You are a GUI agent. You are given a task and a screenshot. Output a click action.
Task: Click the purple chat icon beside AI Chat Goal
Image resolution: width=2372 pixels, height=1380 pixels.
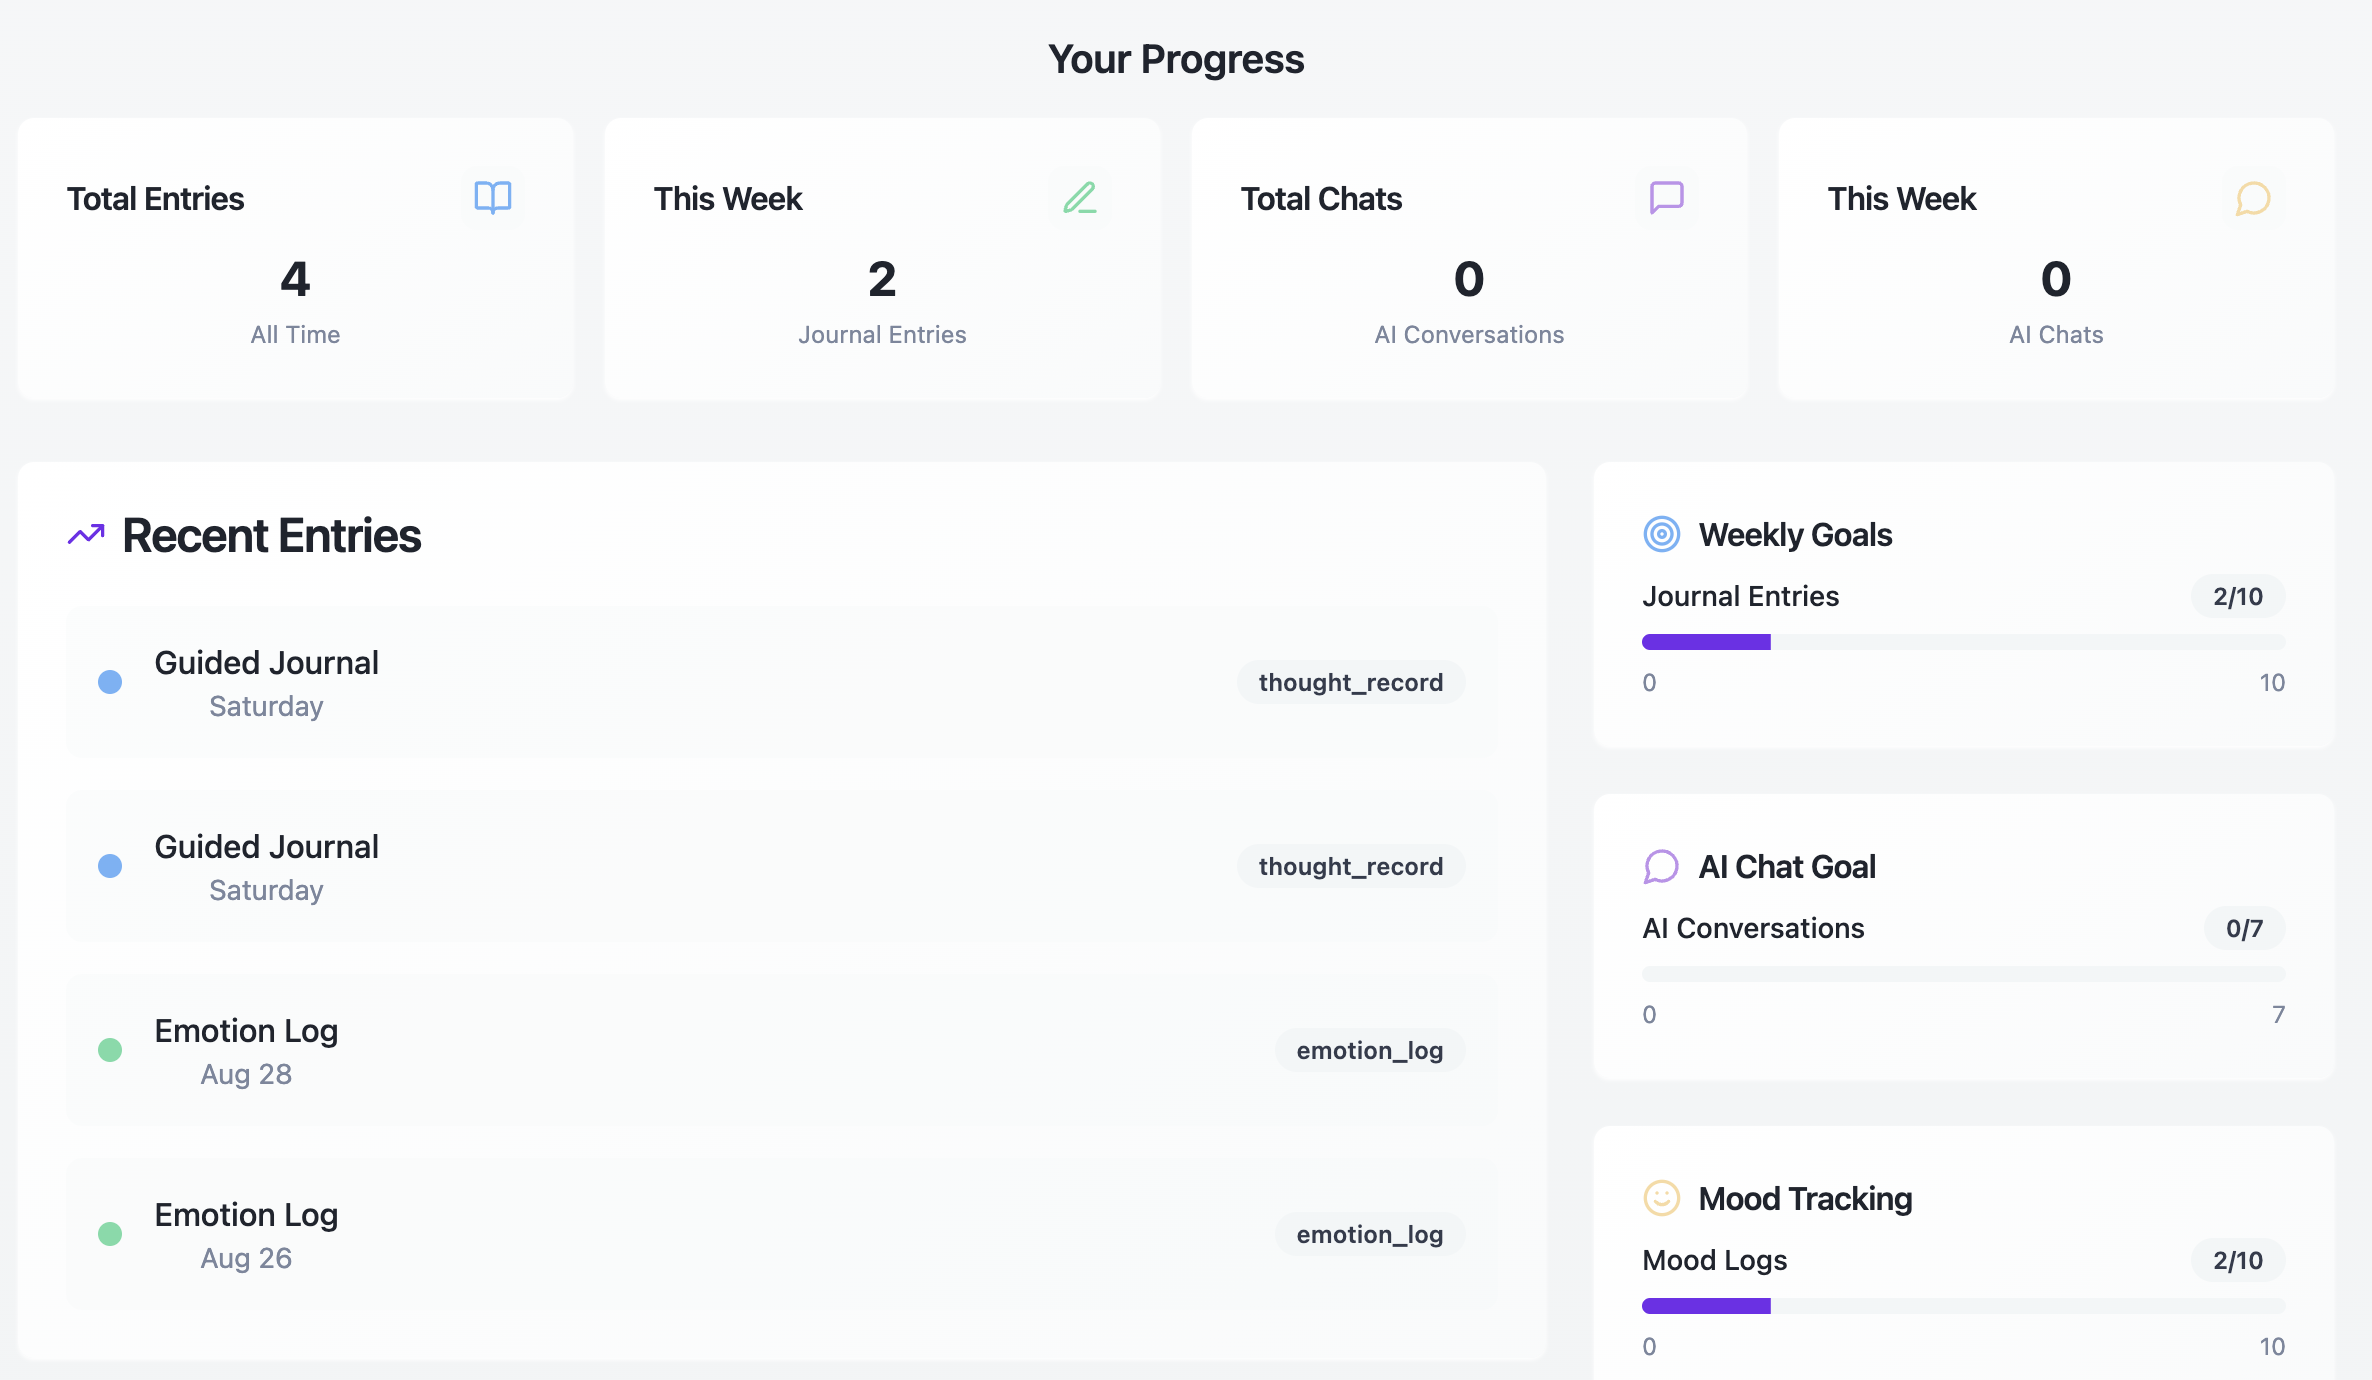click(x=1661, y=866)
